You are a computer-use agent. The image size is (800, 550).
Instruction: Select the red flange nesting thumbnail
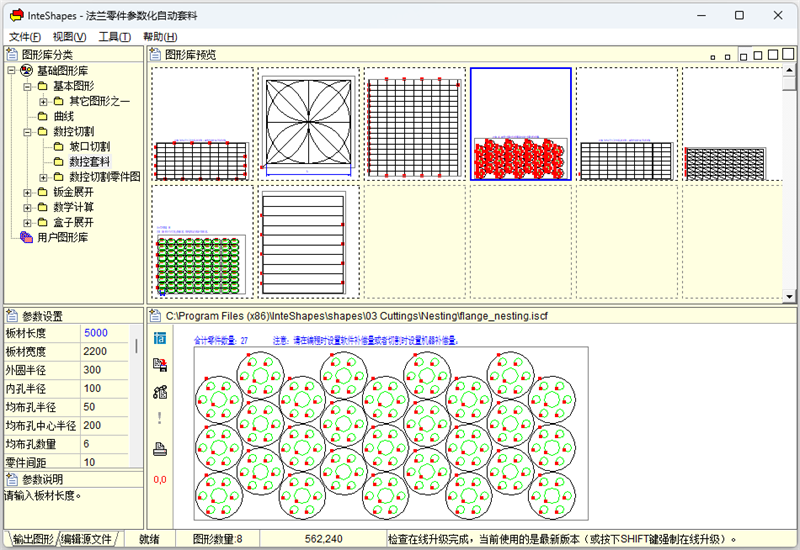coord(520,124)
